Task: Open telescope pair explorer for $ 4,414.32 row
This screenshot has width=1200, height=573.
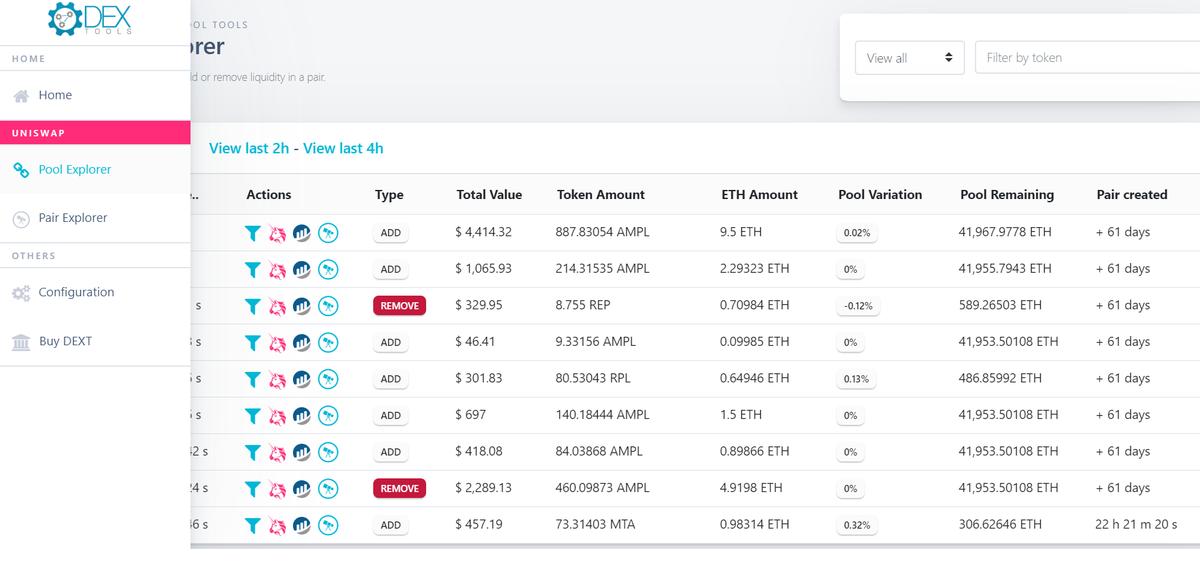Action: [328, 233]
